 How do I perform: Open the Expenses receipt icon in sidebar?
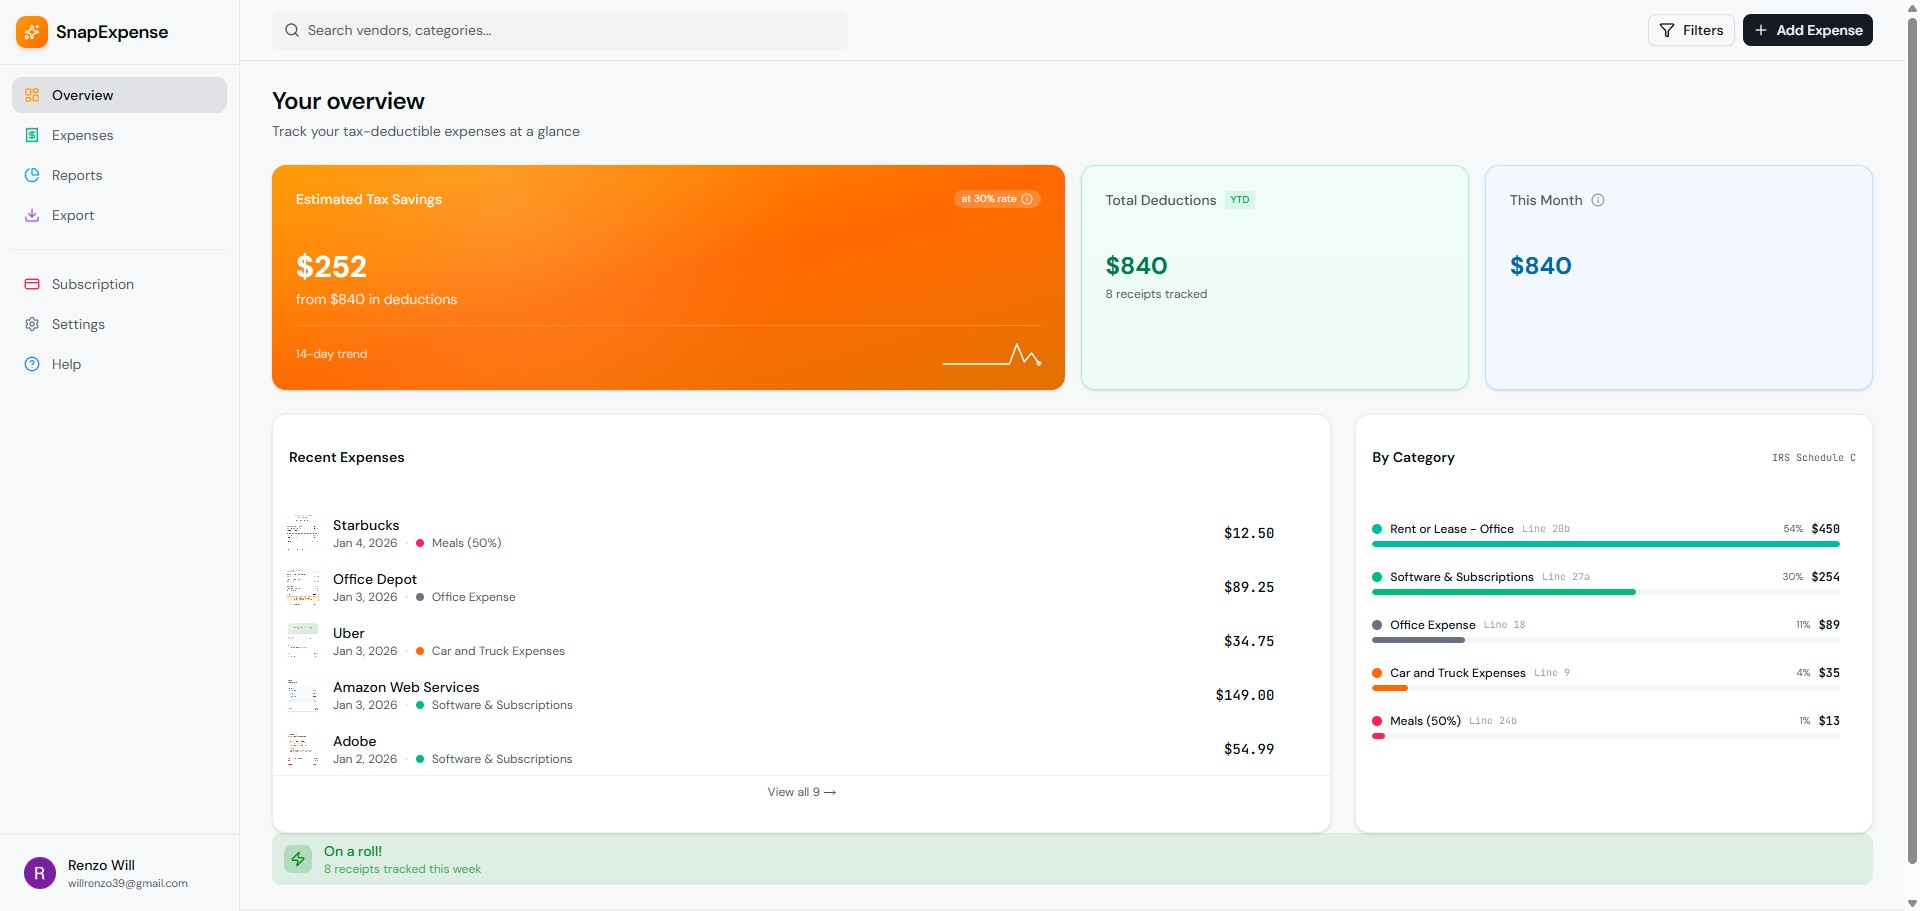(33, 135)
